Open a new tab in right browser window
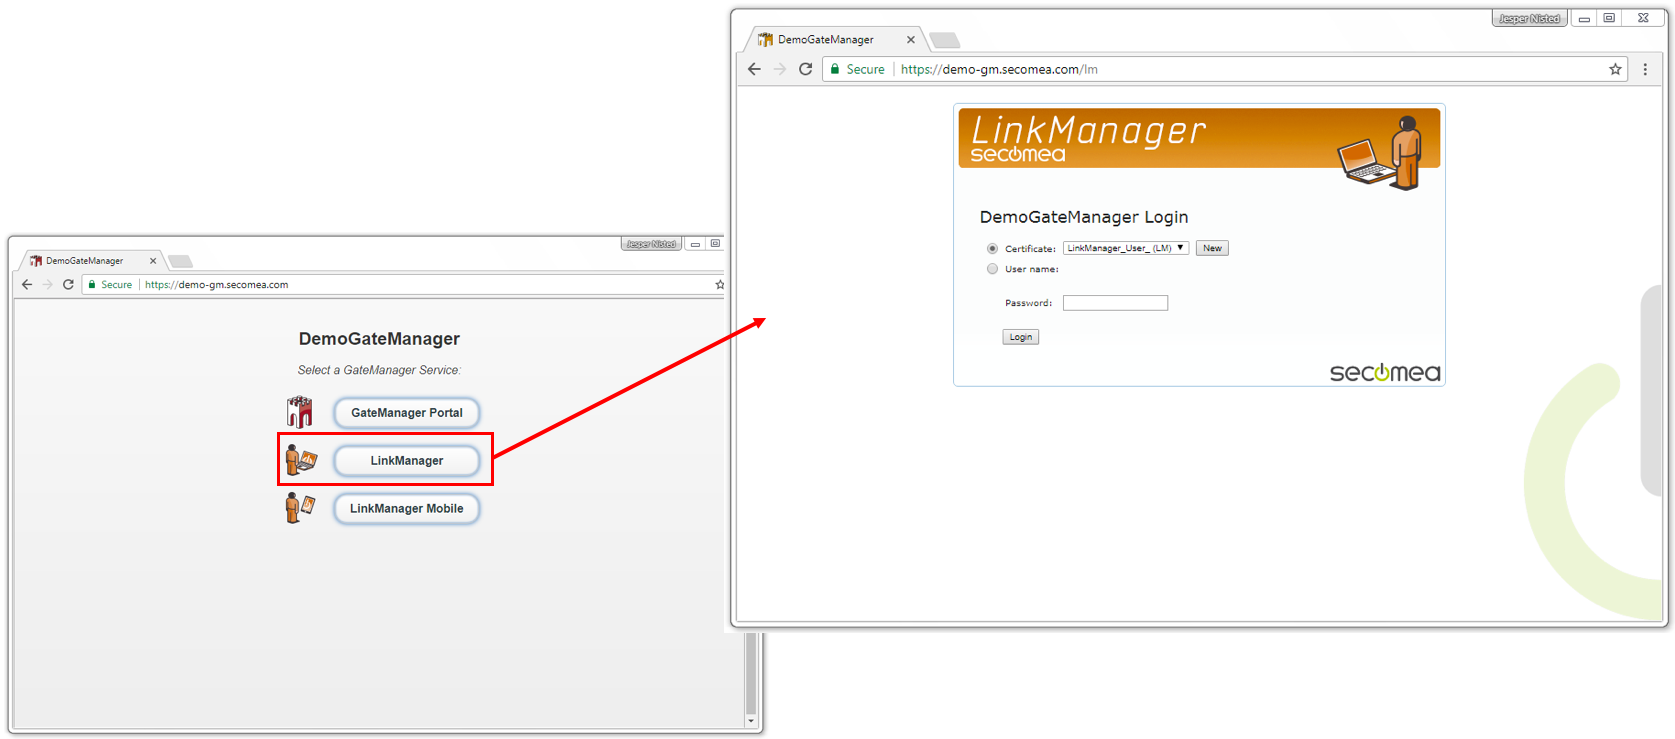The image size is (1675, 739). coord(945,40)
